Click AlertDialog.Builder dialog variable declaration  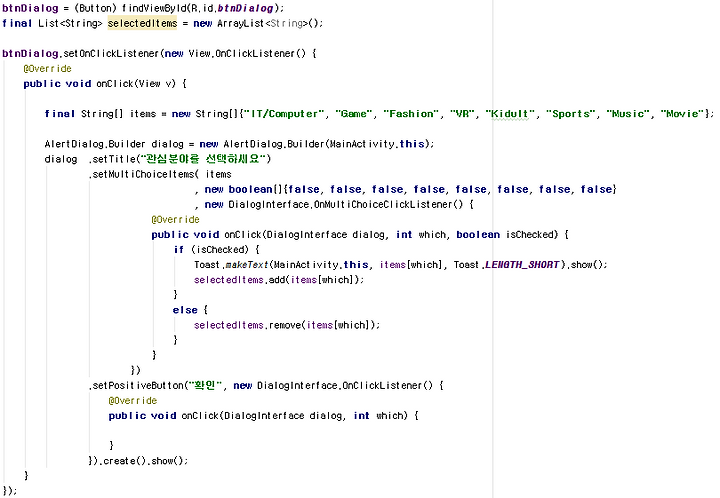pyautogui.click(x=113, y=144)
